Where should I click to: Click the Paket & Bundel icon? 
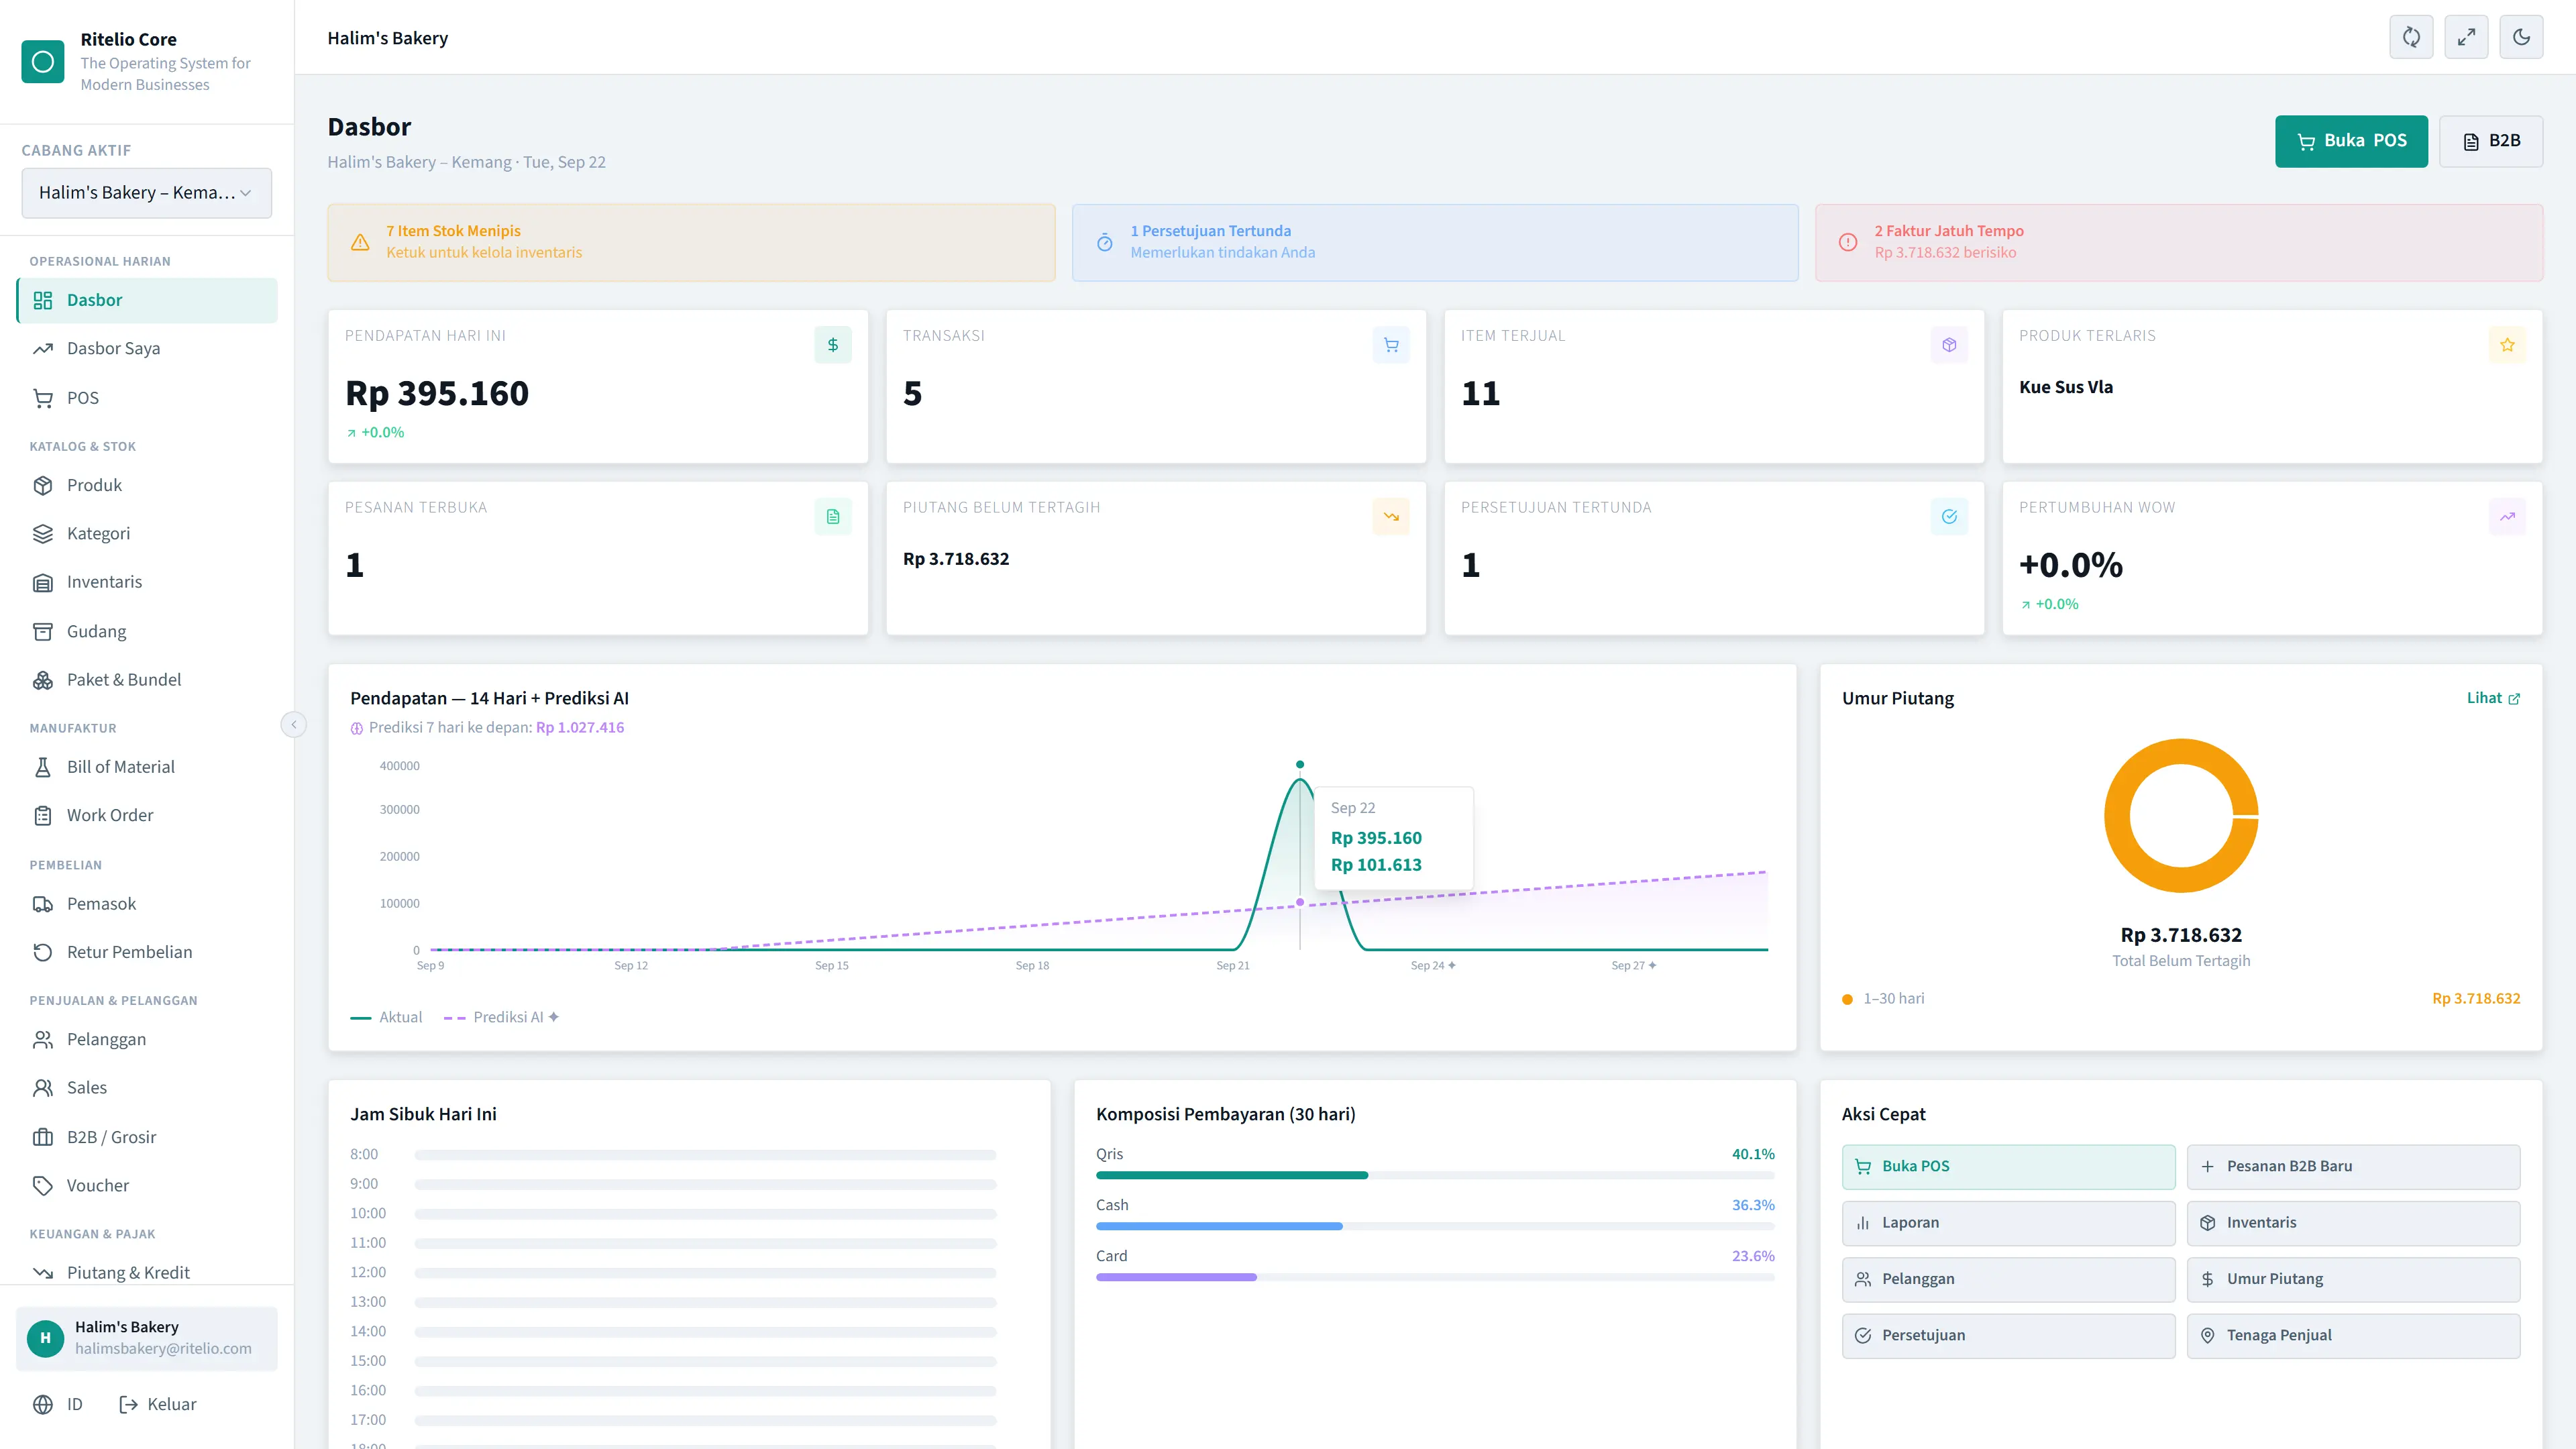pyautogui.click(x=43, y=680)
